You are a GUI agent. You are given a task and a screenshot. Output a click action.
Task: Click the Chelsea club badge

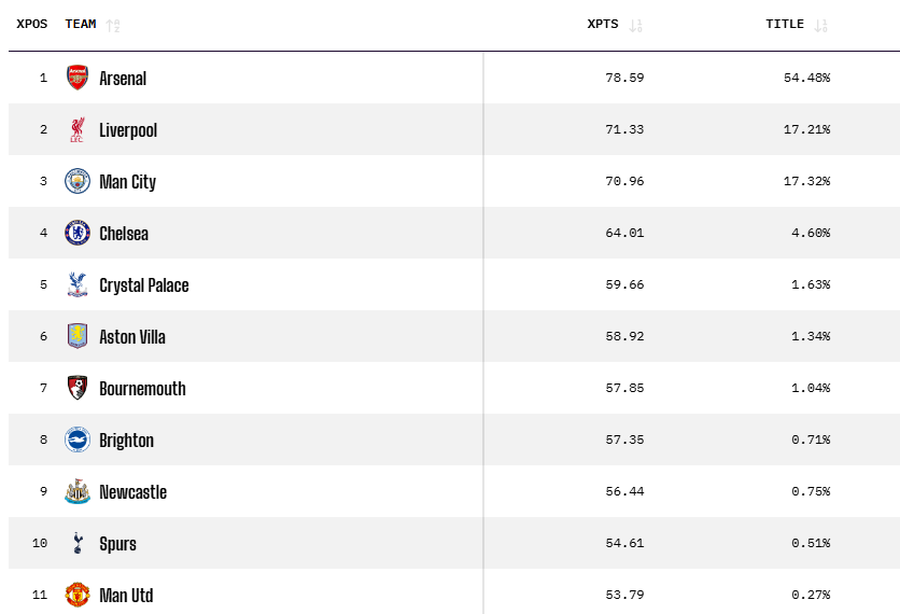(77, 233)
